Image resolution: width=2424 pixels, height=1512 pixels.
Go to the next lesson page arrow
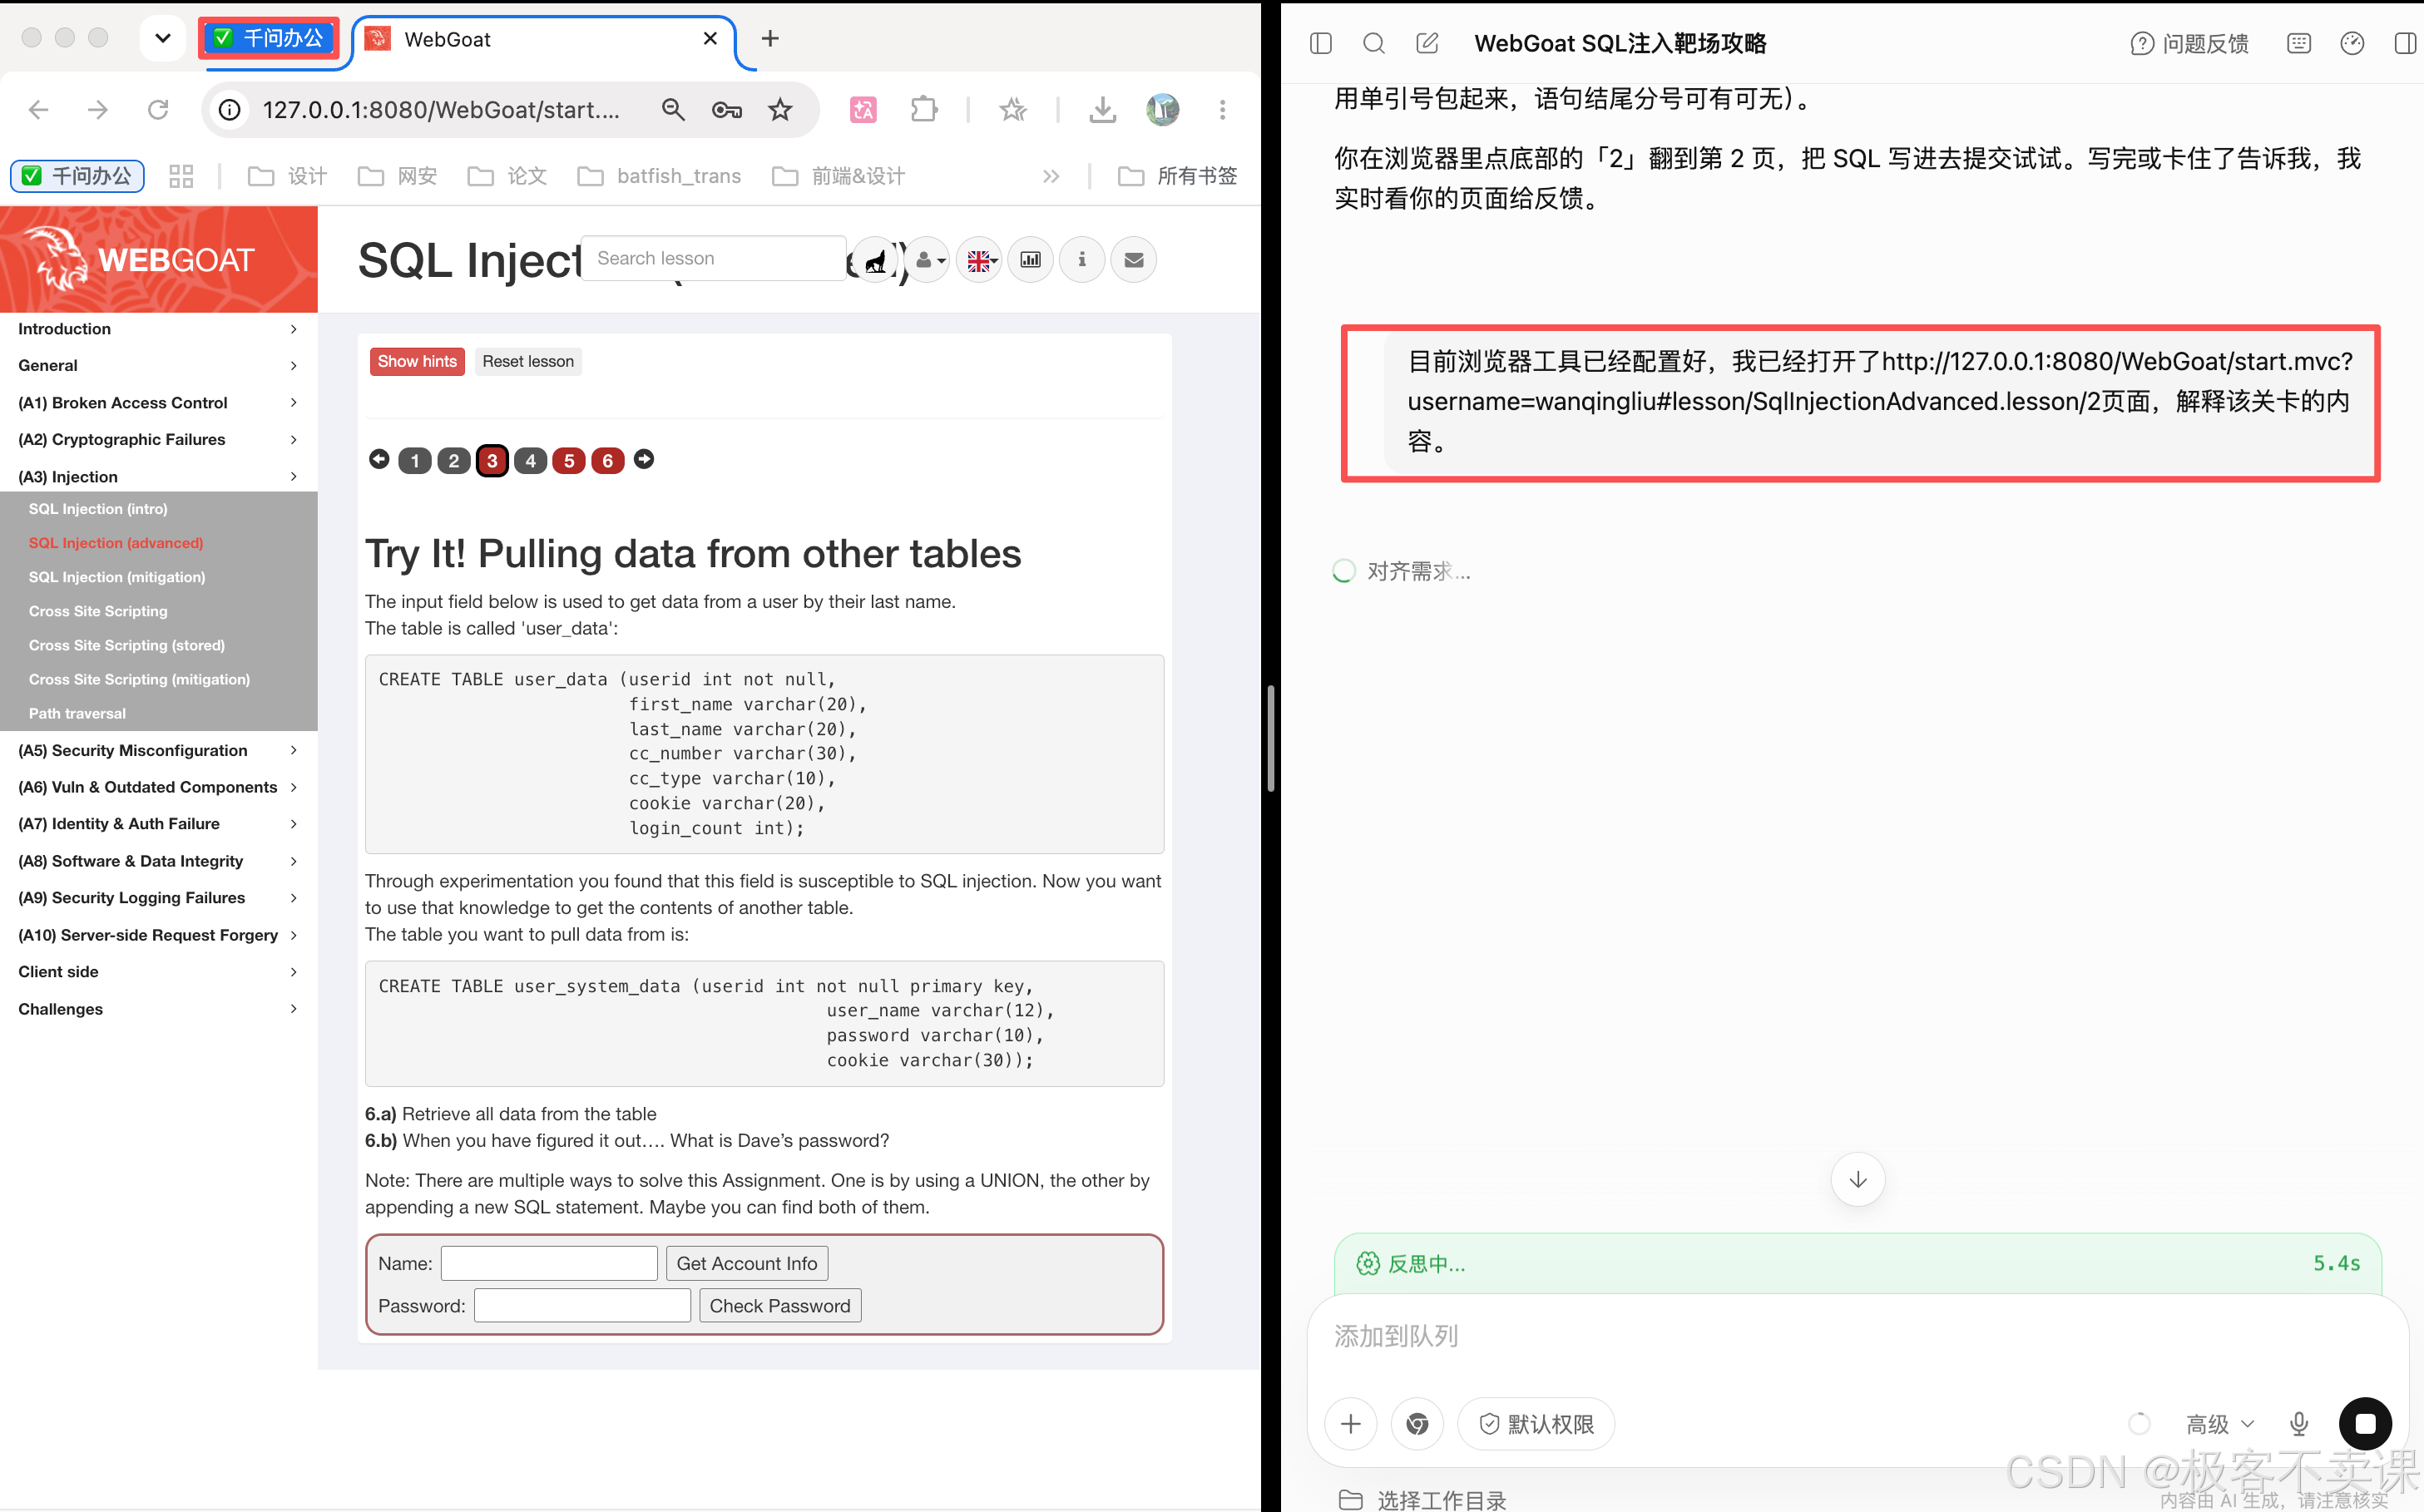(x=644, y=459)
